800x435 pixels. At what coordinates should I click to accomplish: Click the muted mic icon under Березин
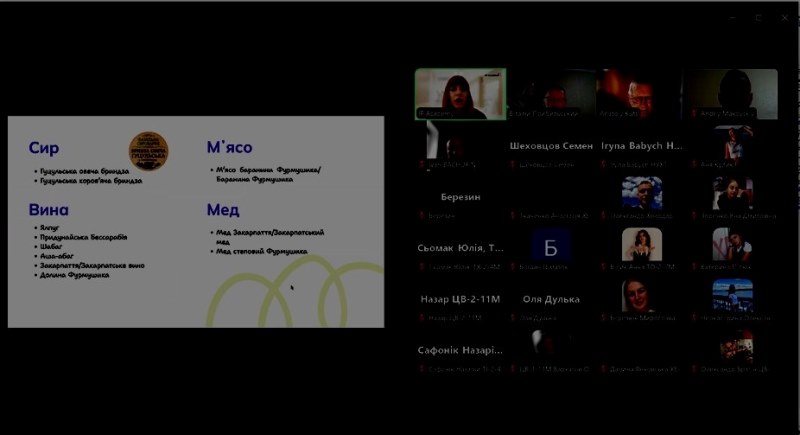(422, 216)
